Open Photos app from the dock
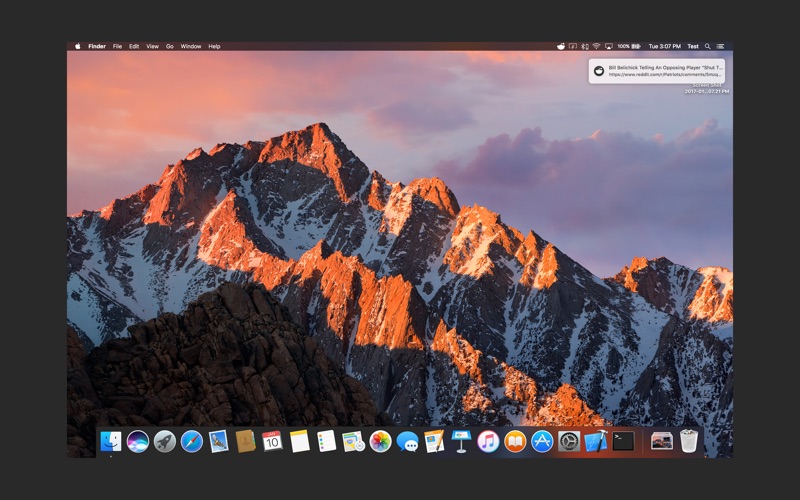 coord(380,441)
